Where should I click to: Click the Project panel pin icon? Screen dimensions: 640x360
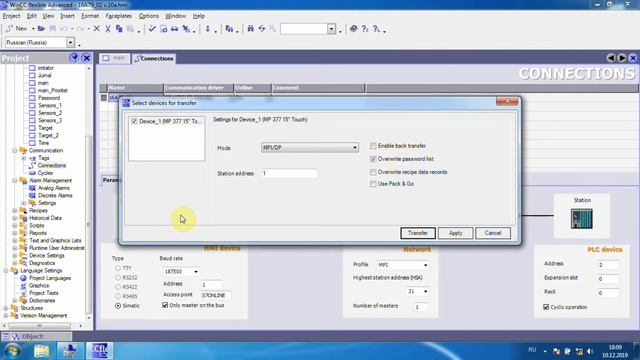74,58
